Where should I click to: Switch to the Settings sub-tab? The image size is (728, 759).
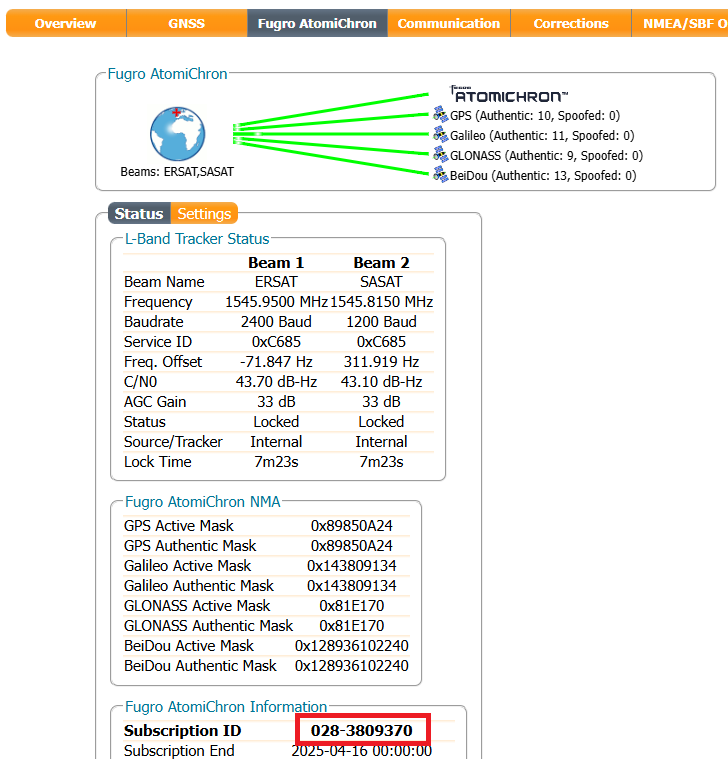(204, 213)
